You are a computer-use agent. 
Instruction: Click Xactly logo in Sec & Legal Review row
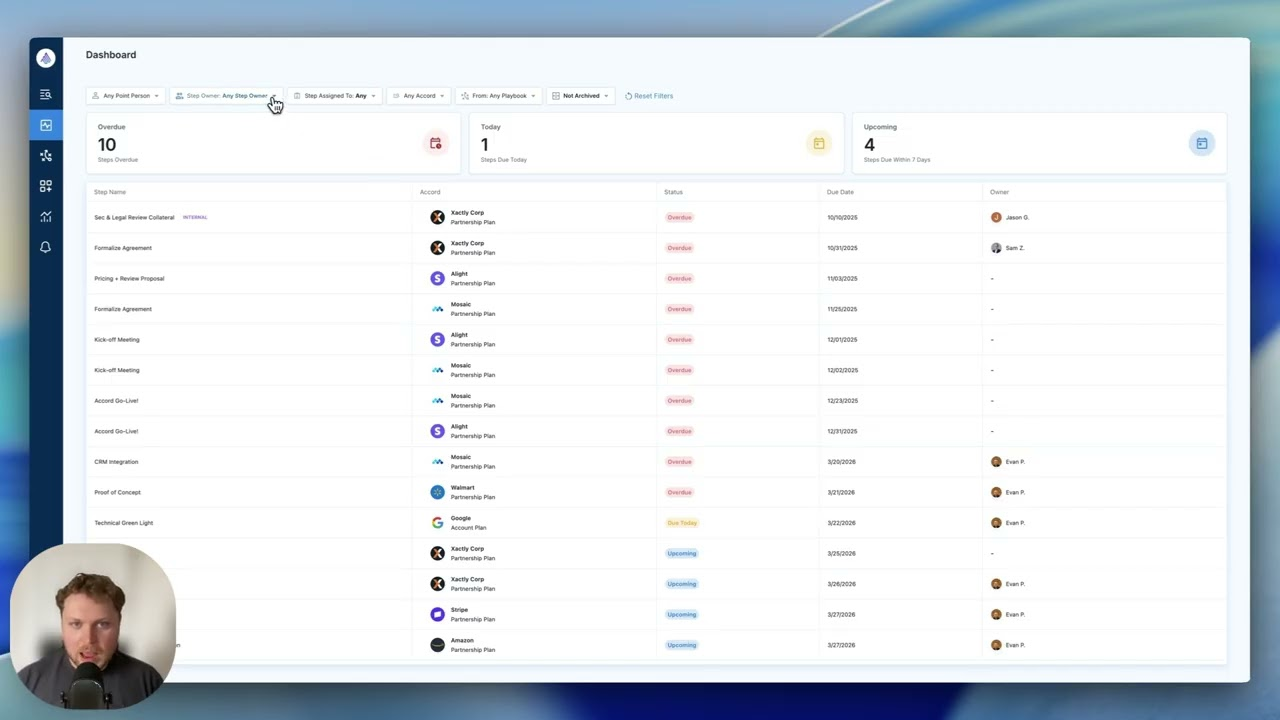(x=437, y=217)
